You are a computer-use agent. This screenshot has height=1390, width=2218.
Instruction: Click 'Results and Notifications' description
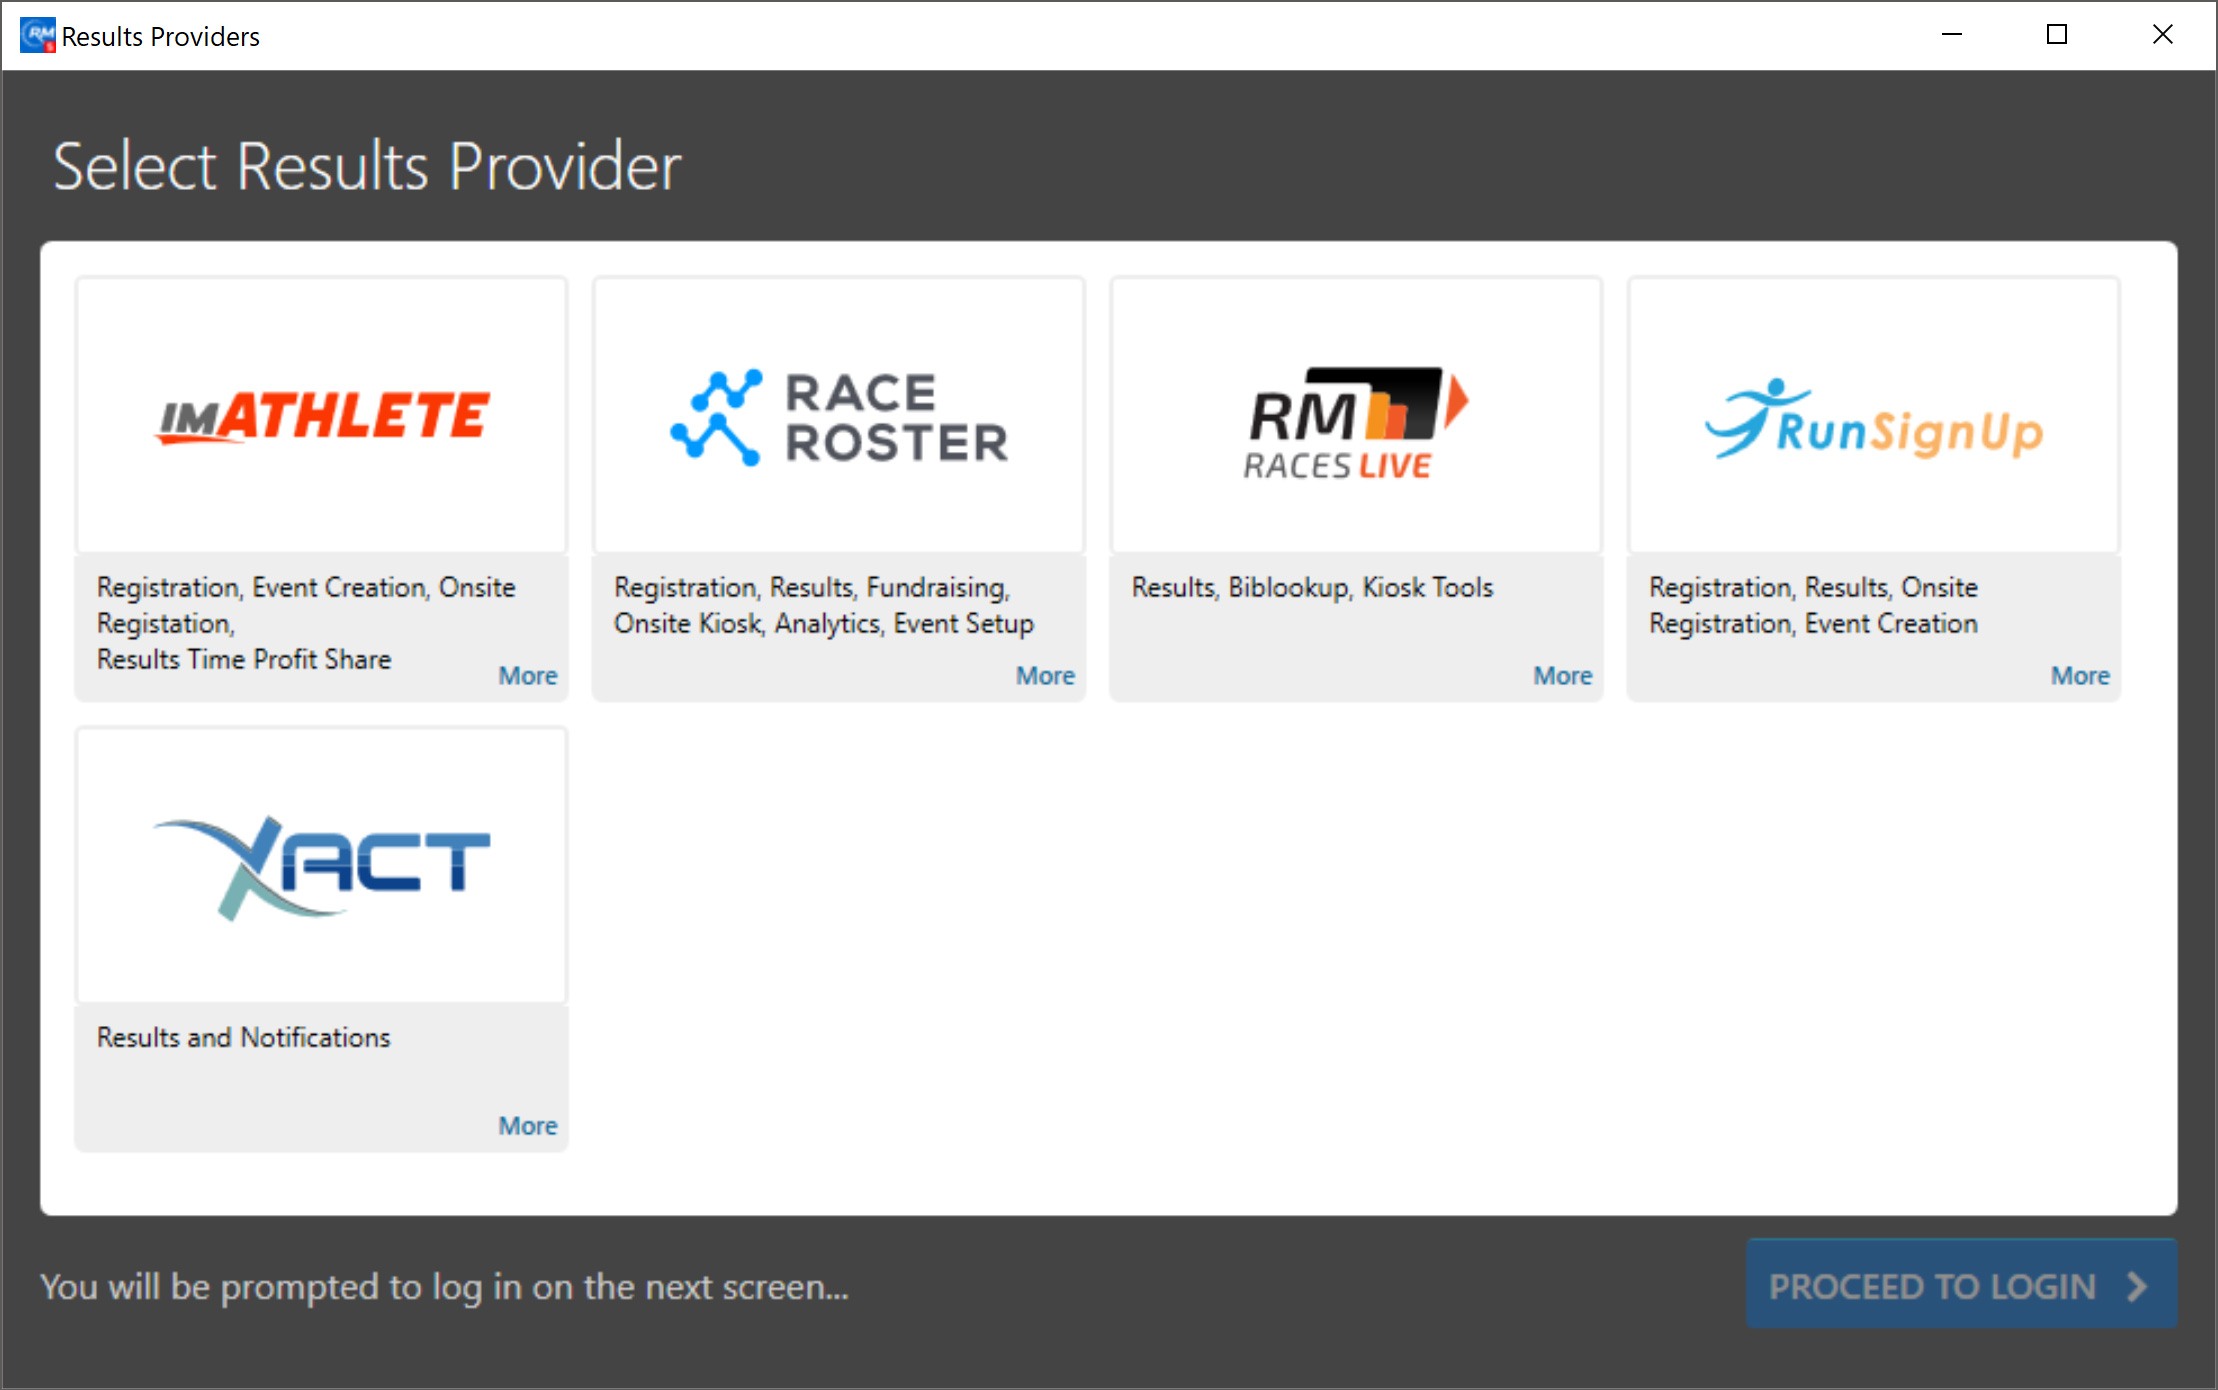pyautogui.click(x=244, y=1037)
